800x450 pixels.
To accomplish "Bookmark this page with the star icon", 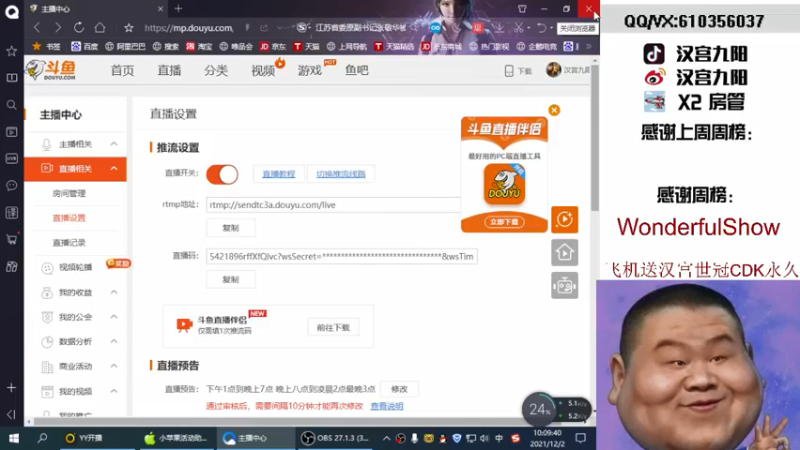I will point(129,28).
